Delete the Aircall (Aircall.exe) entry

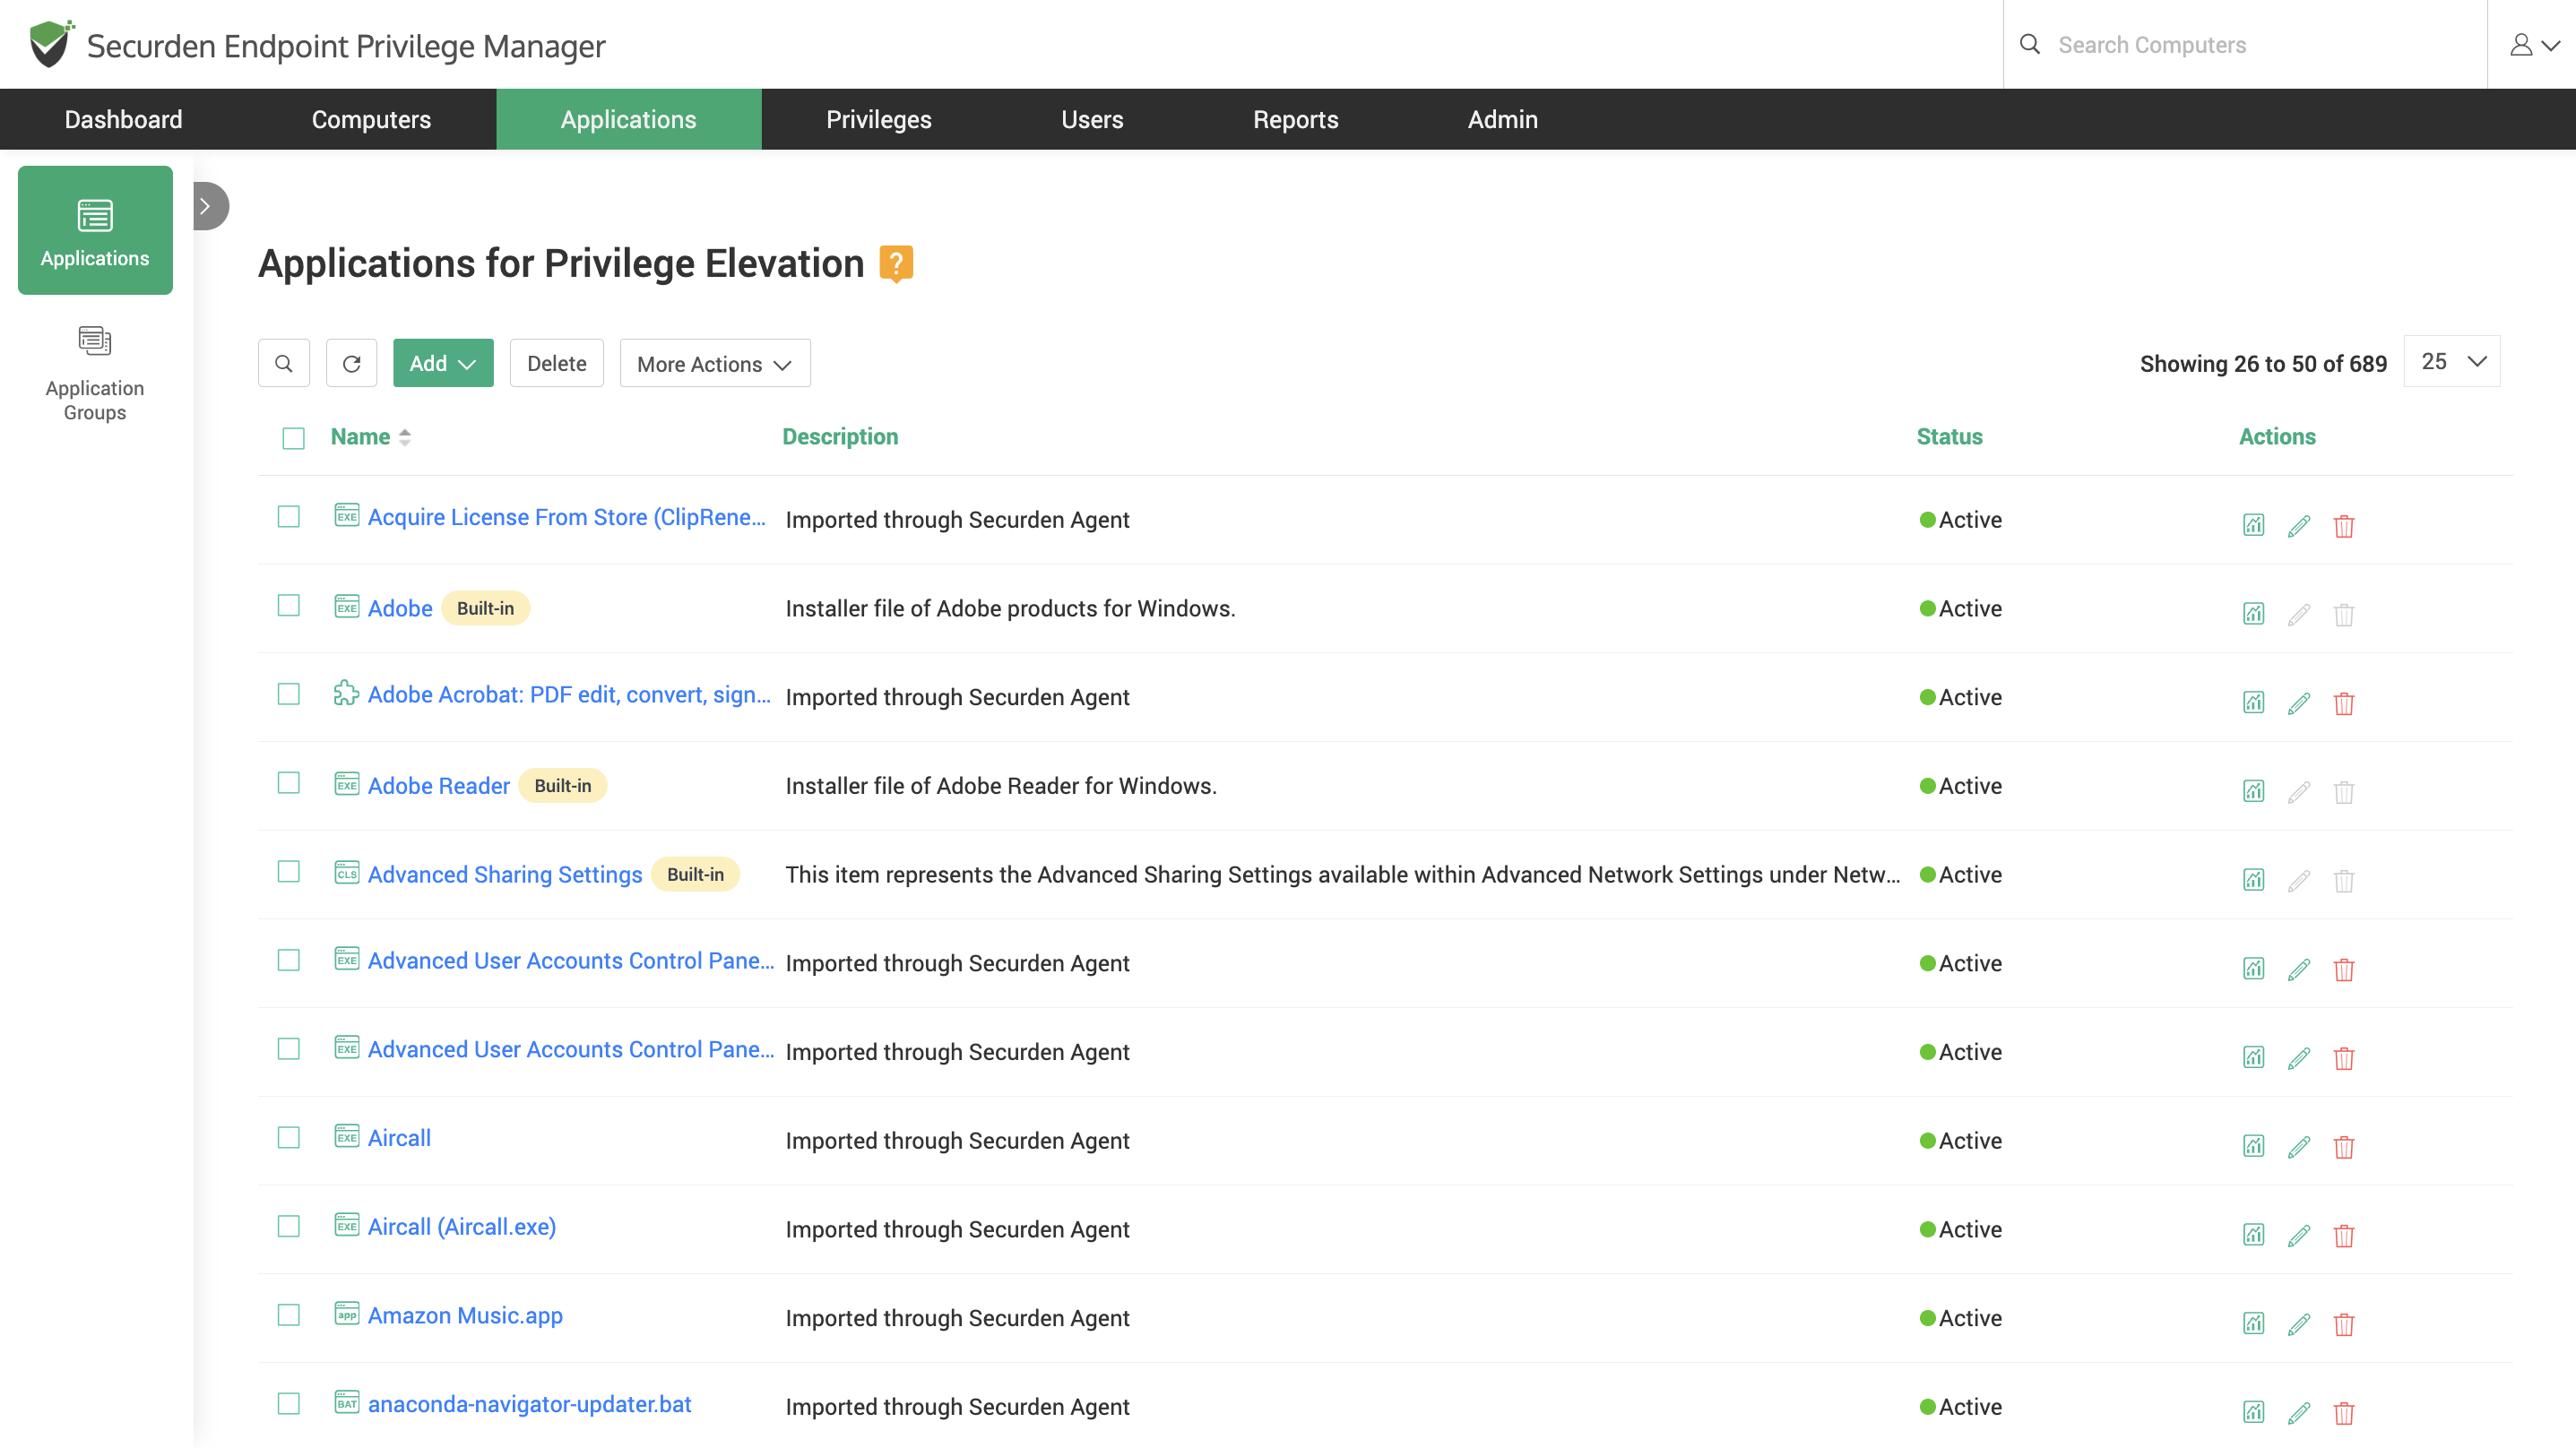click(x=2344, y=1235)
